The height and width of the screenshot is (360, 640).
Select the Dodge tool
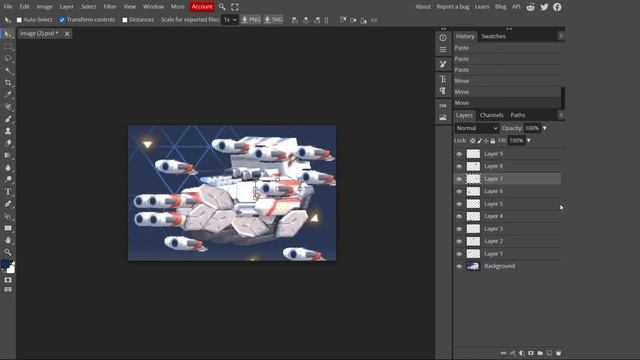point(8,179)
